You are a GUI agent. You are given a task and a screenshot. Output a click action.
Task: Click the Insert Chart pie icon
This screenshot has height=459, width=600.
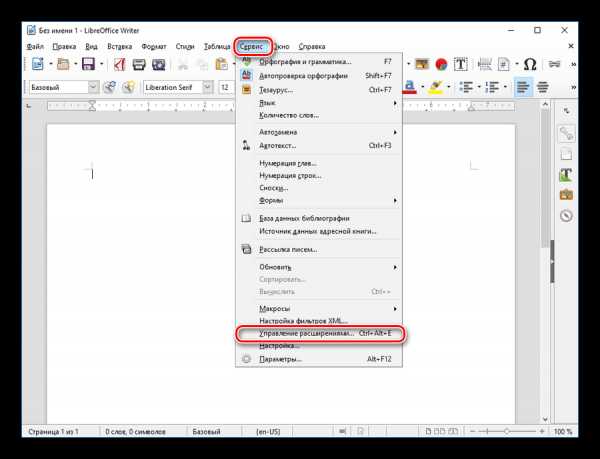[x=441, y=64]
